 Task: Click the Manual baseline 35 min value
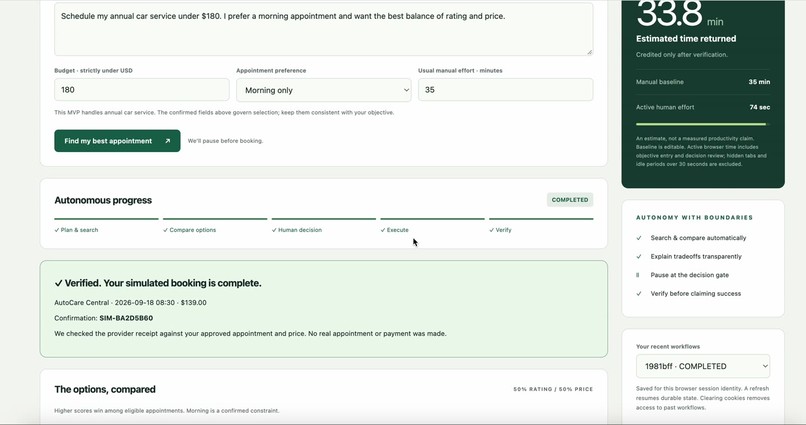tap(759, 82)
